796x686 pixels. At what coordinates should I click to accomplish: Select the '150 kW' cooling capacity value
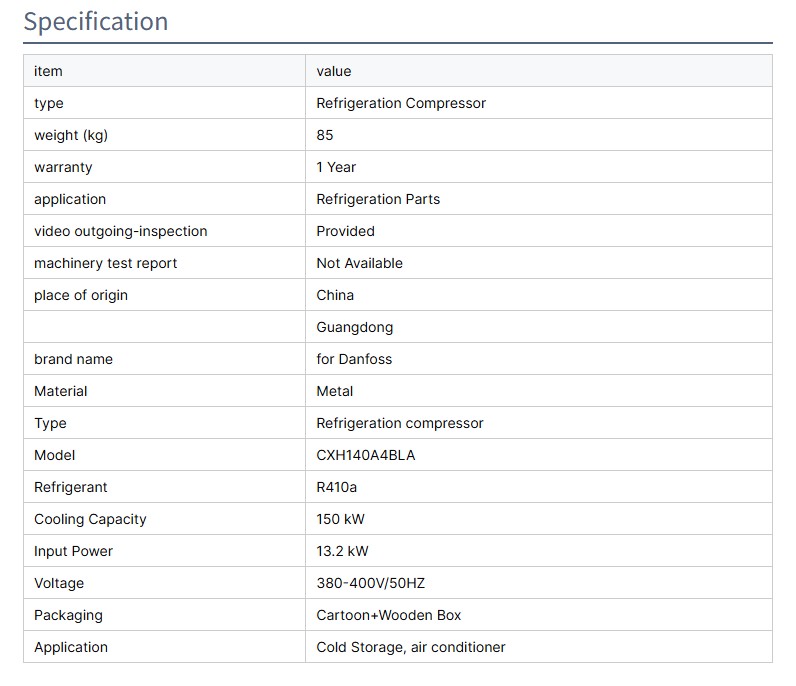click(x=341, y=519)
